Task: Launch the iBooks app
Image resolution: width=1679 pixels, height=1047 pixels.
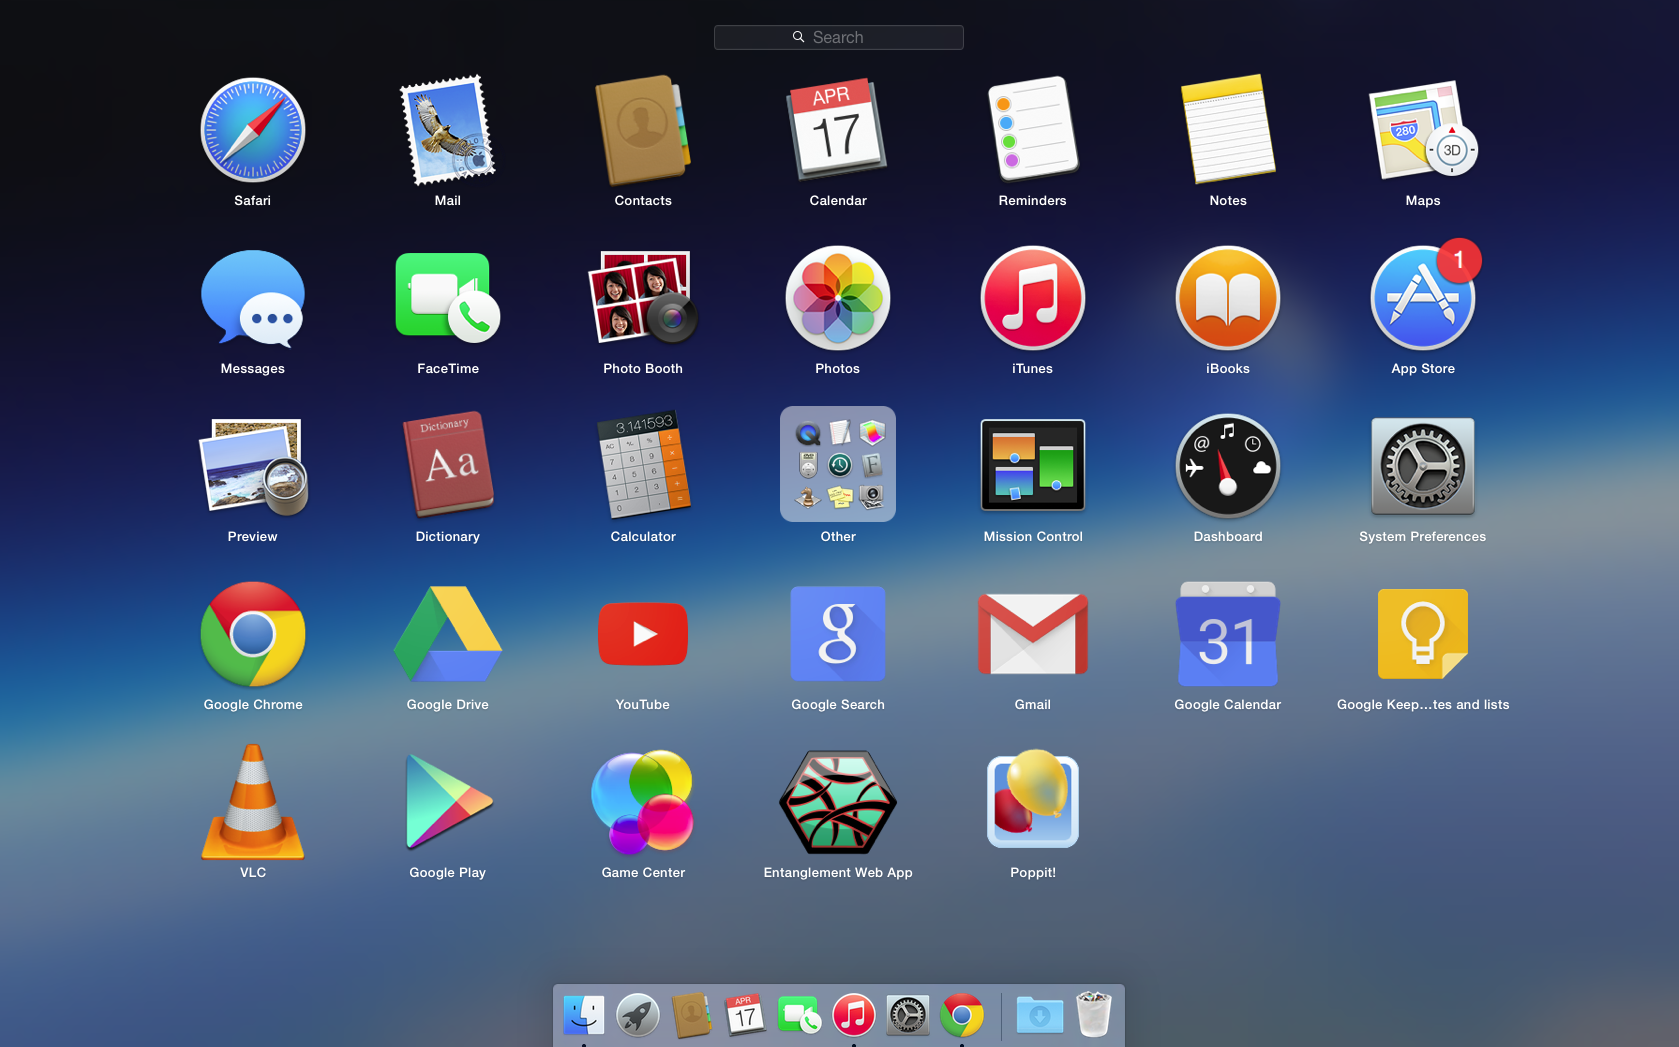Action: coord(1228,298)
